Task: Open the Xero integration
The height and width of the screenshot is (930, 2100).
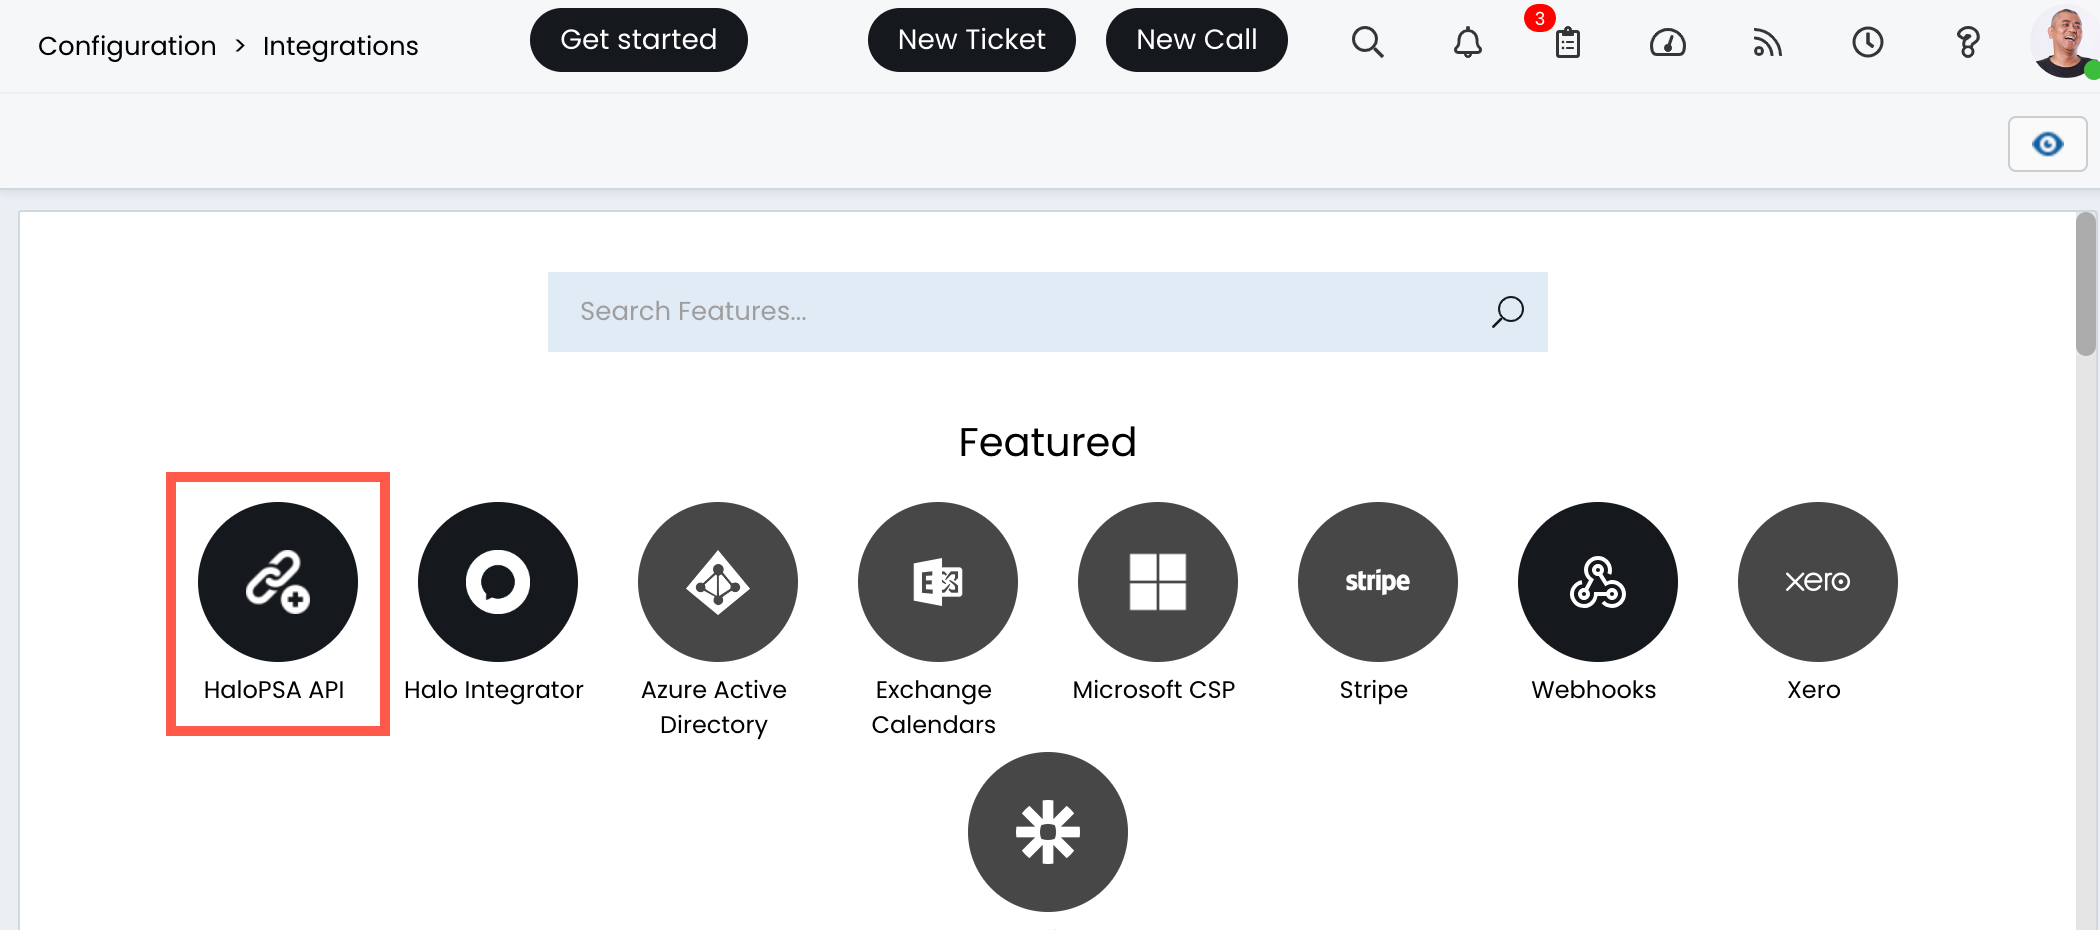Action: (1817, 582)
